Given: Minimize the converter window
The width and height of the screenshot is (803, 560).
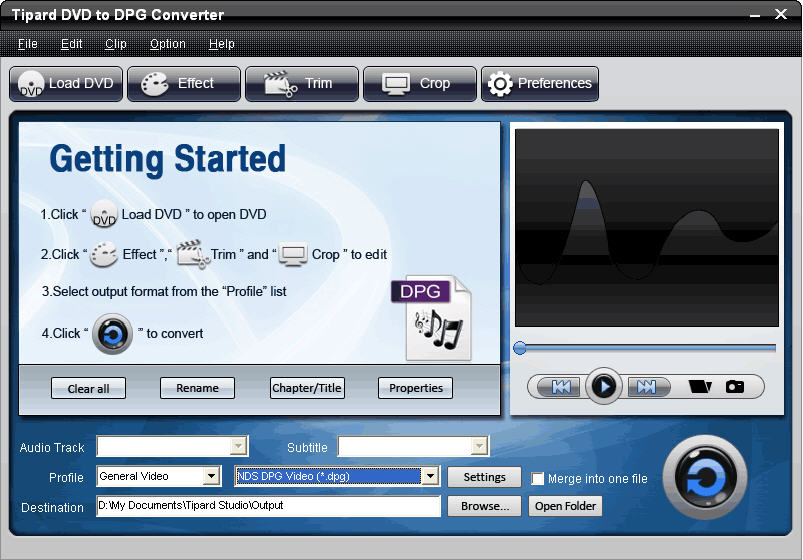Looking at the screenshot, I should [755, 15].
